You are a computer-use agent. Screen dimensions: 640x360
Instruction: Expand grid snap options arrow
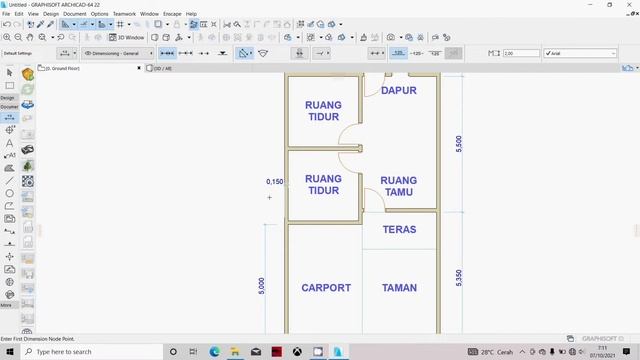point(129,24)
